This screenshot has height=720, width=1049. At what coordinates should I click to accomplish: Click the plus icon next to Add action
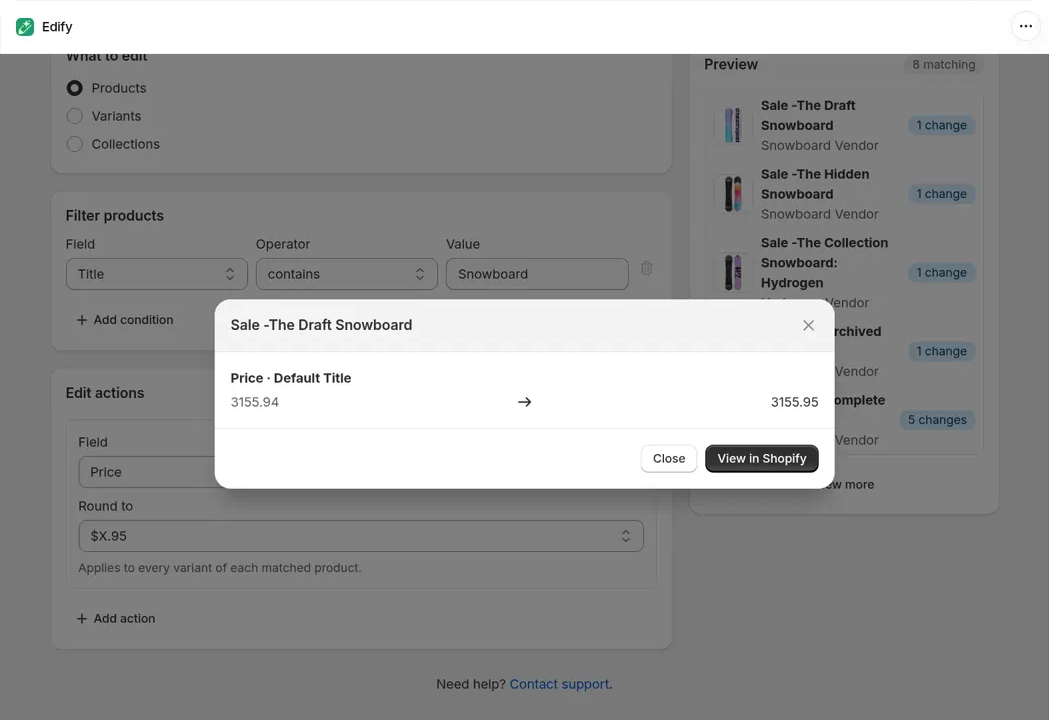click(x=82, y=619)
